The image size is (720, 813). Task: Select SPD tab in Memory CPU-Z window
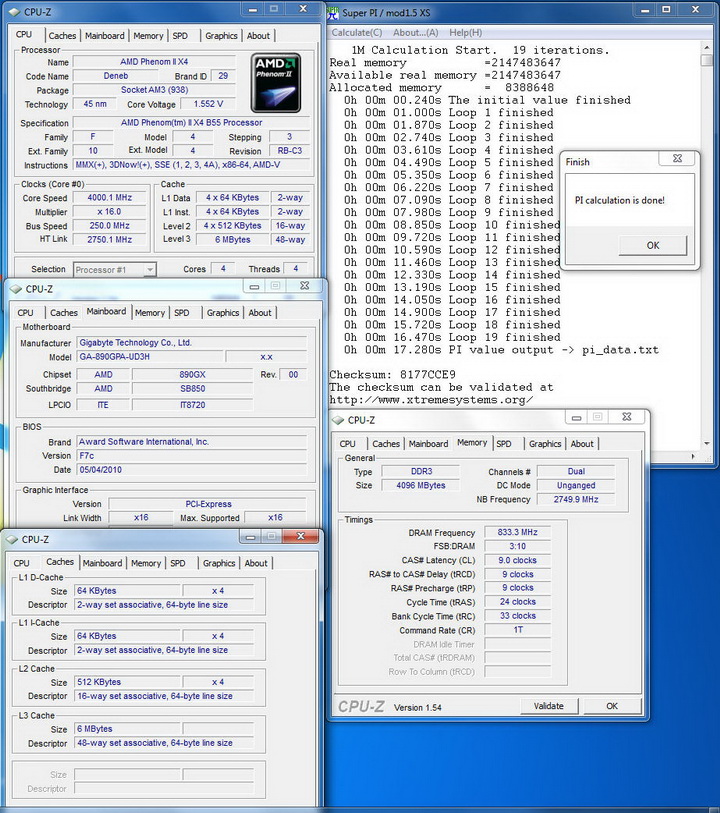point(504,444)
